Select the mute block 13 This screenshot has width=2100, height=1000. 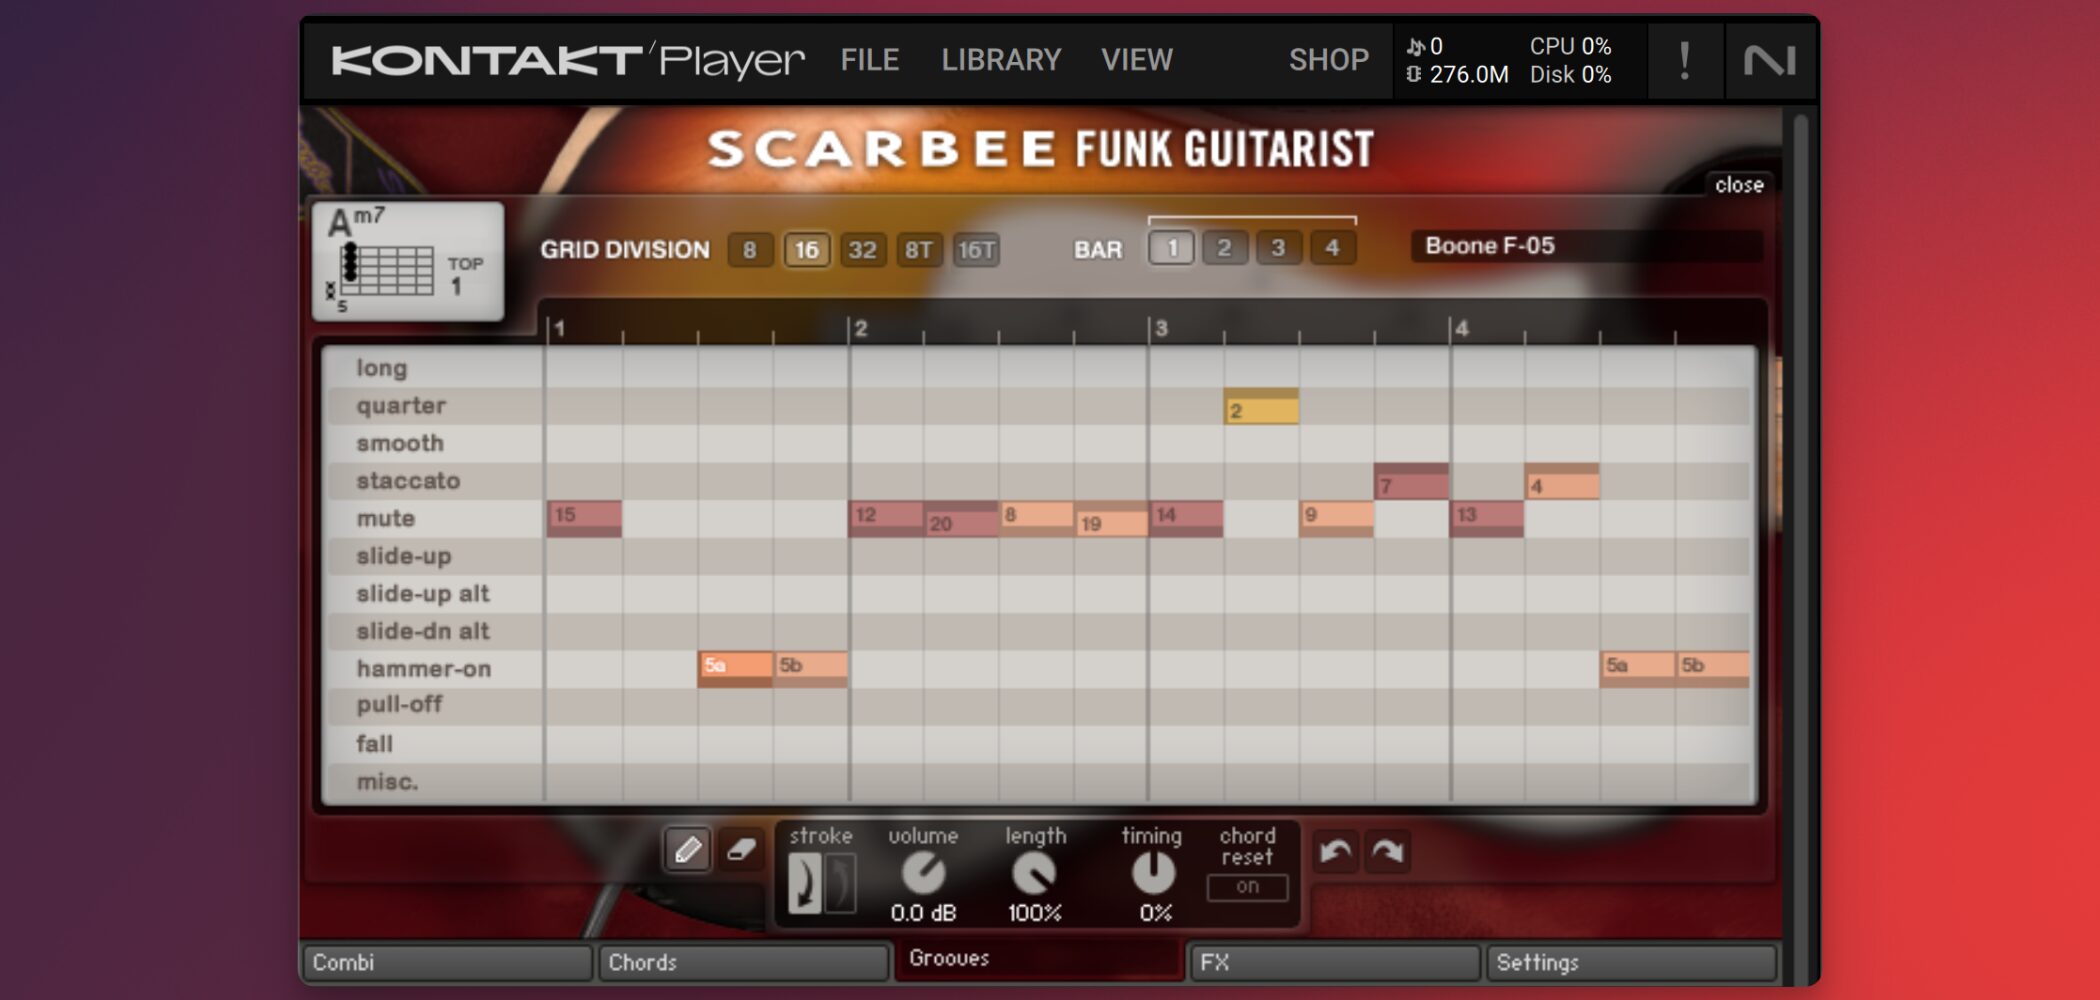(1487, 519)
